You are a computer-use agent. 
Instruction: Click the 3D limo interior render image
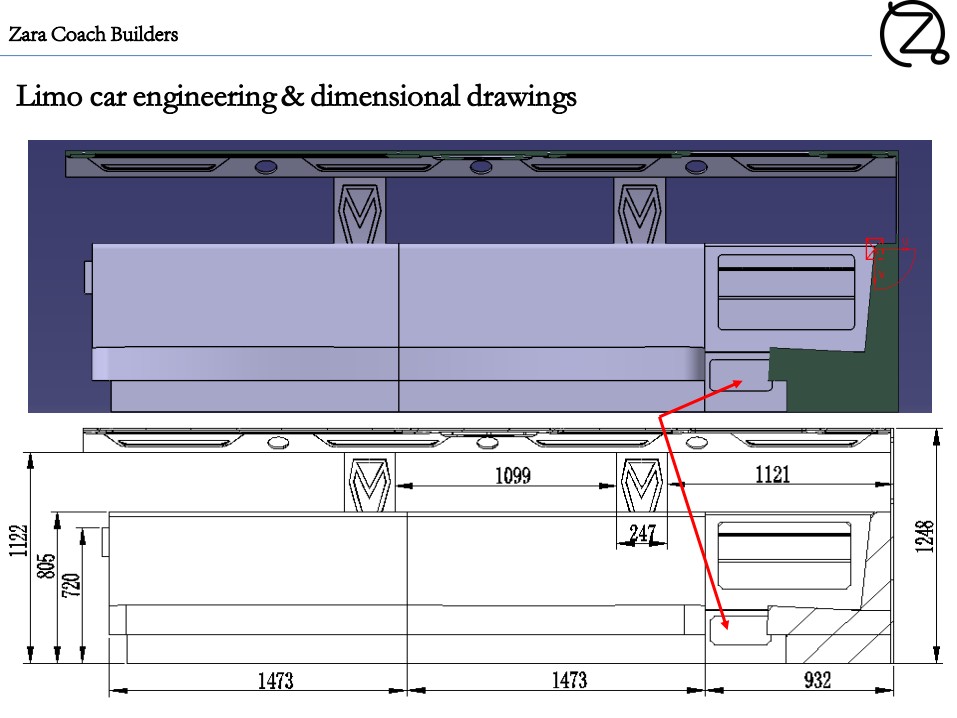coord(480,276)
